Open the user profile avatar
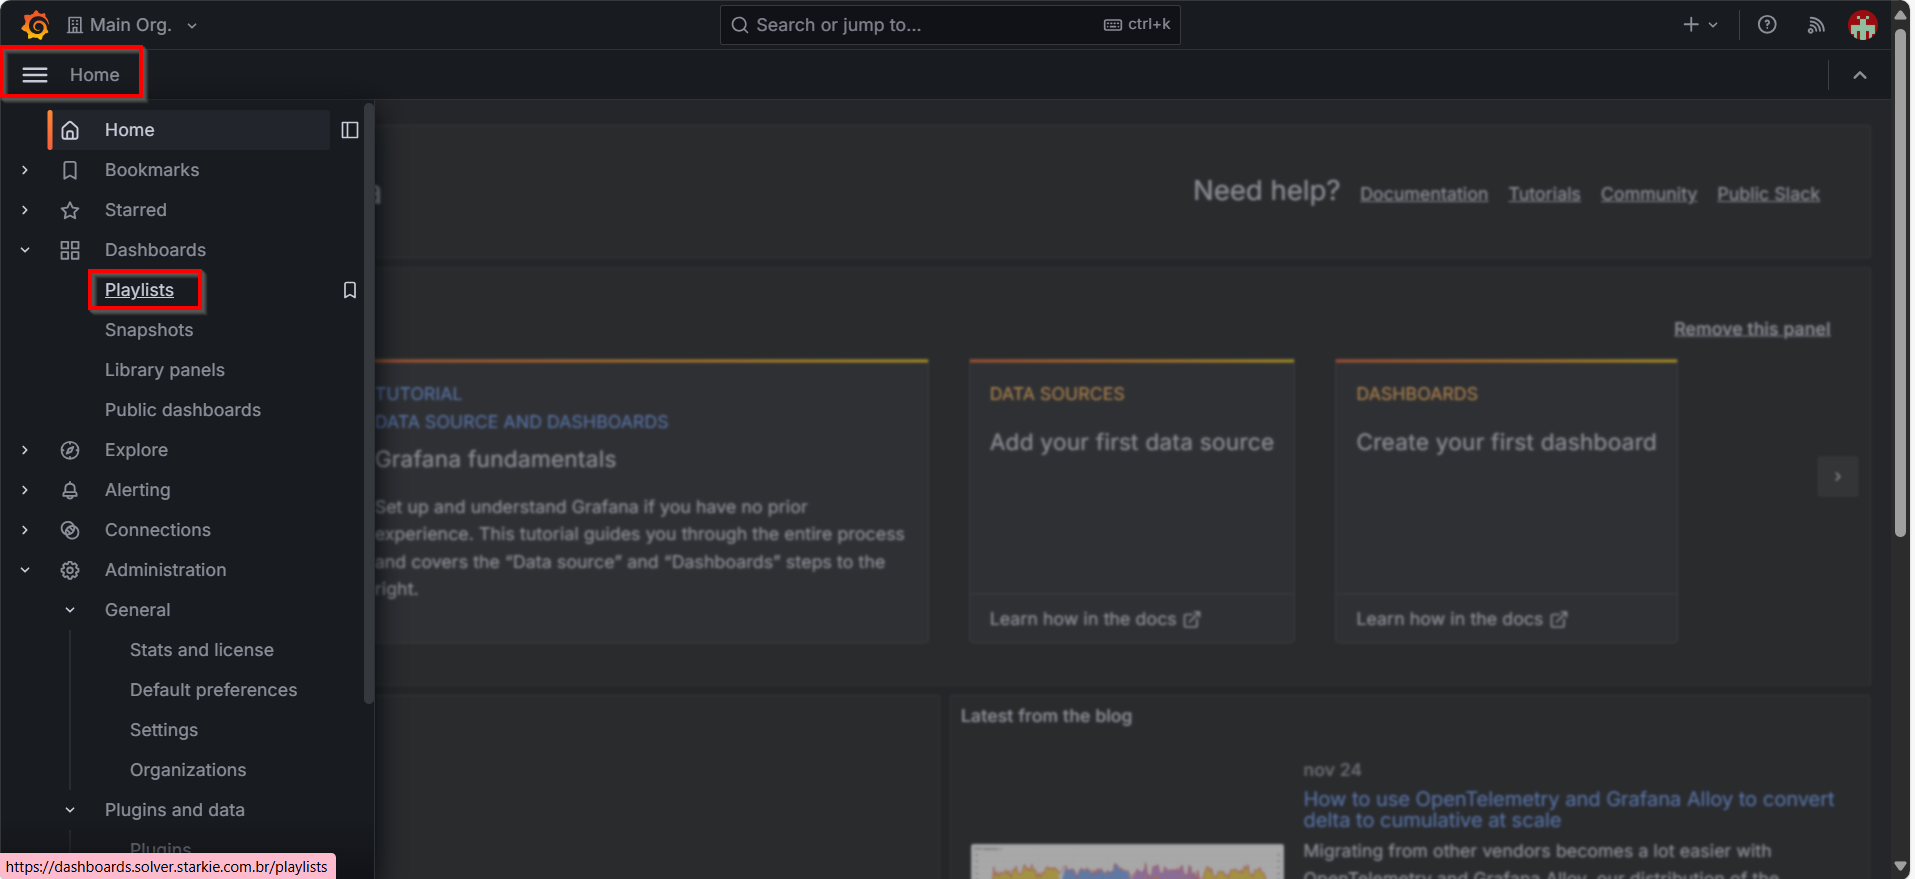Viewport: 1915px width, 879px height. point(1862,25)
